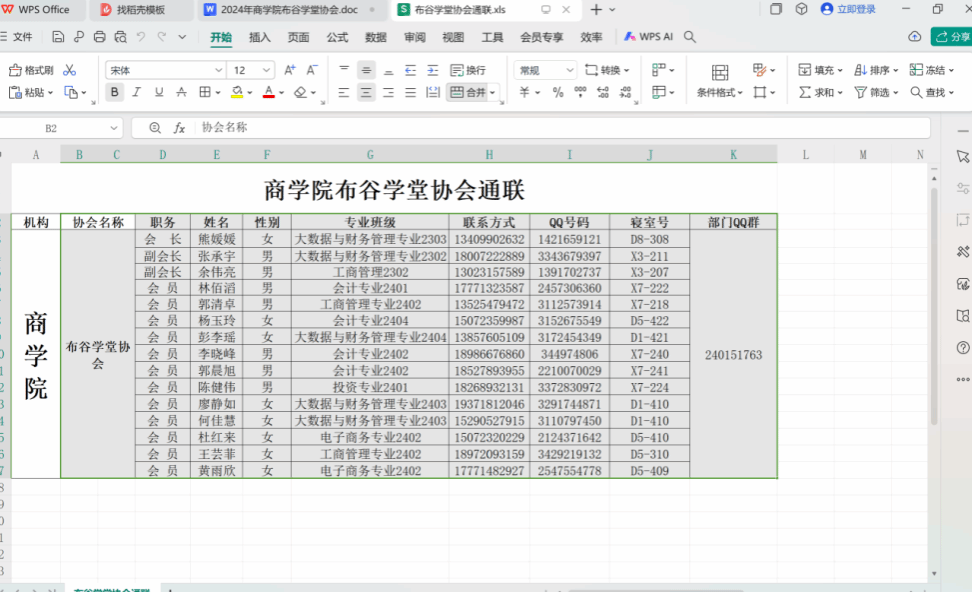Open the number format dropdown showing 常规
The image size is (972, 593).
[544, 70]
